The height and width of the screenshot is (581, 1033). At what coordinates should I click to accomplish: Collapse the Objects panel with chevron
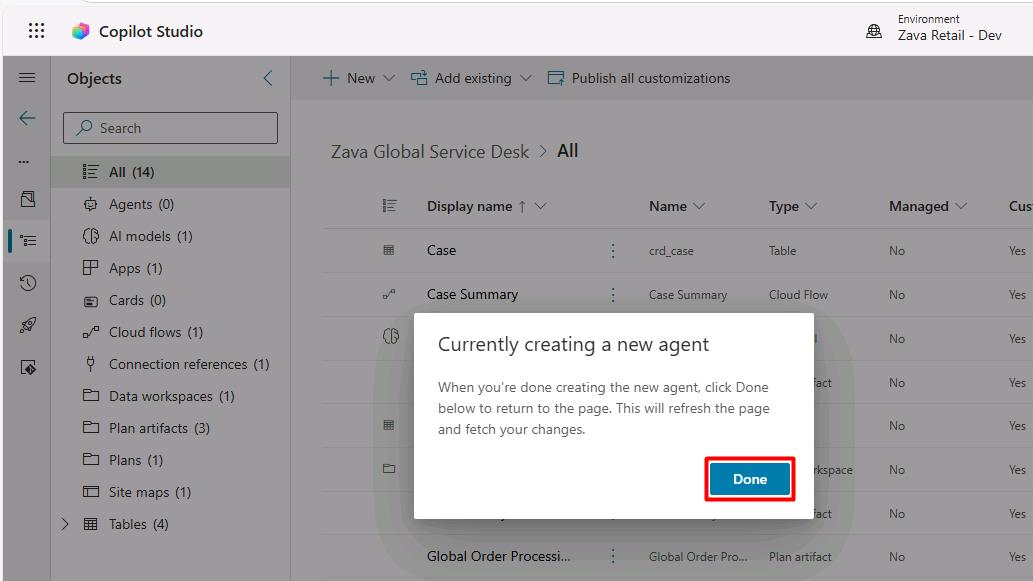coord(268,78)
